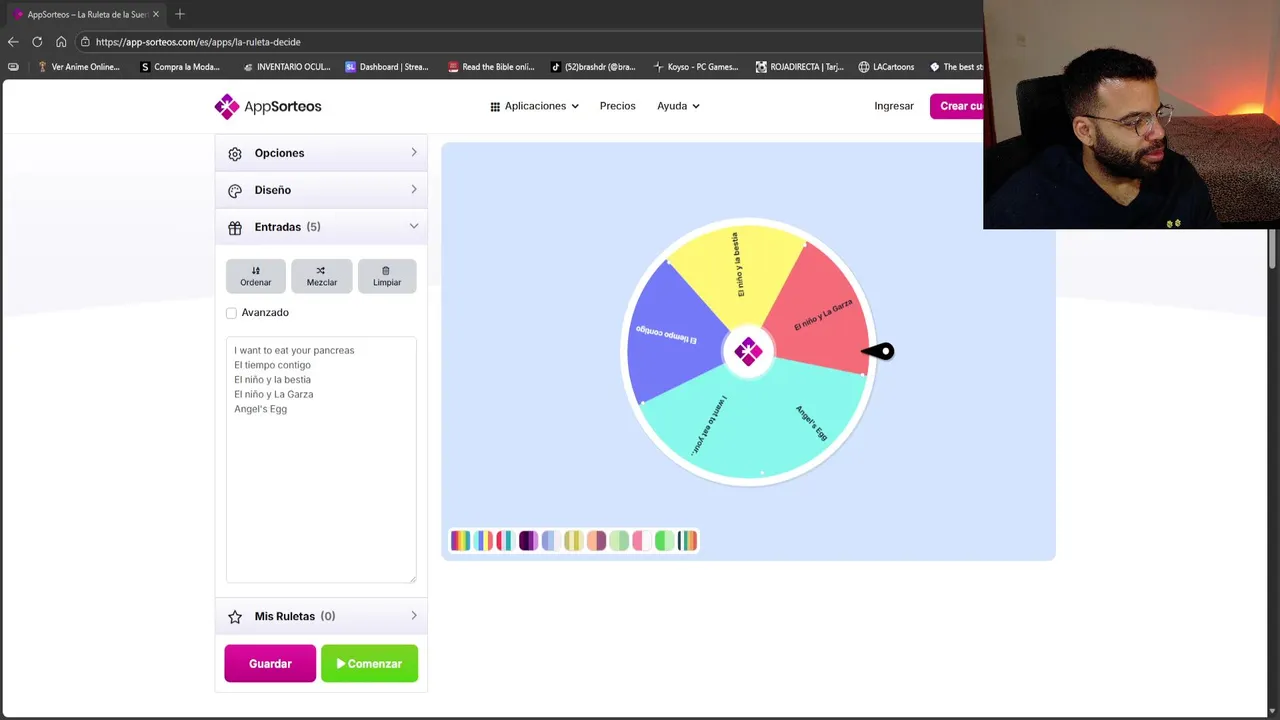Select the olive yellow striped palette swatch
The height and width of the screenshot is (720, 1280).
coord(573,541)
